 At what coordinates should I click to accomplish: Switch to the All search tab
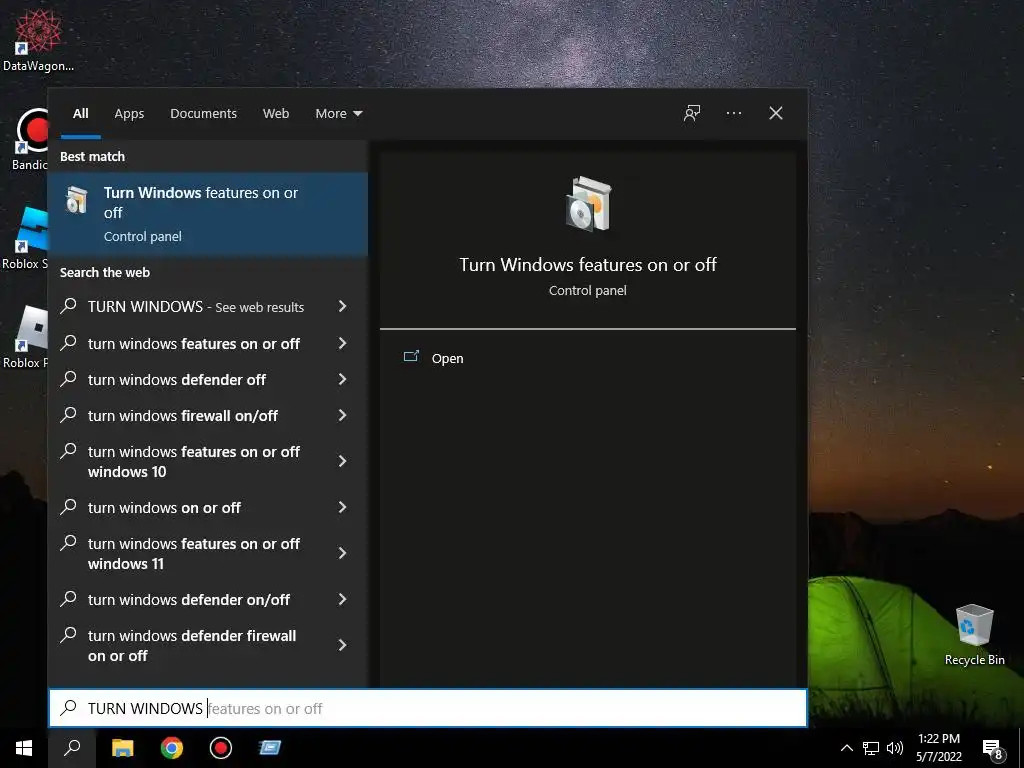(80, 114)
